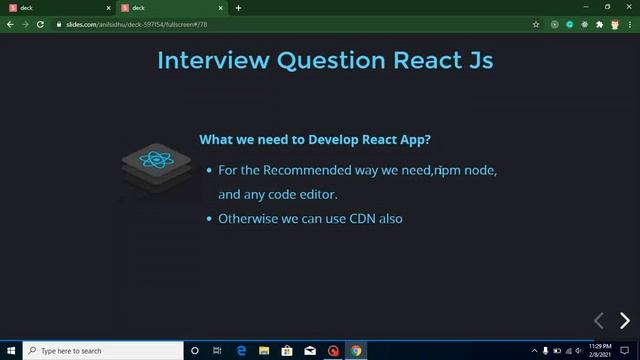640x360 pixels.
Task: Close the second deck tab
Action: (220, 8)
